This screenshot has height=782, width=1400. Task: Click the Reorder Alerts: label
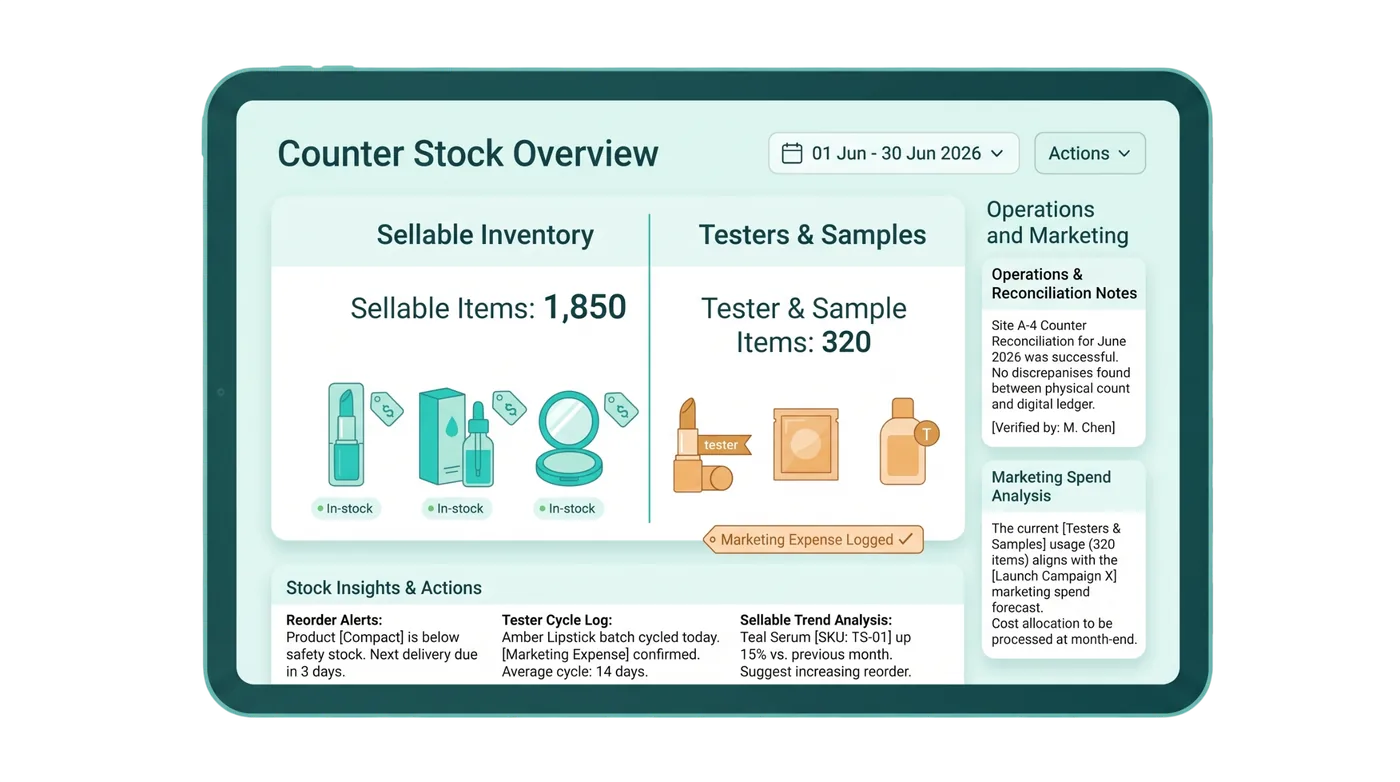[x=334, y=620]
